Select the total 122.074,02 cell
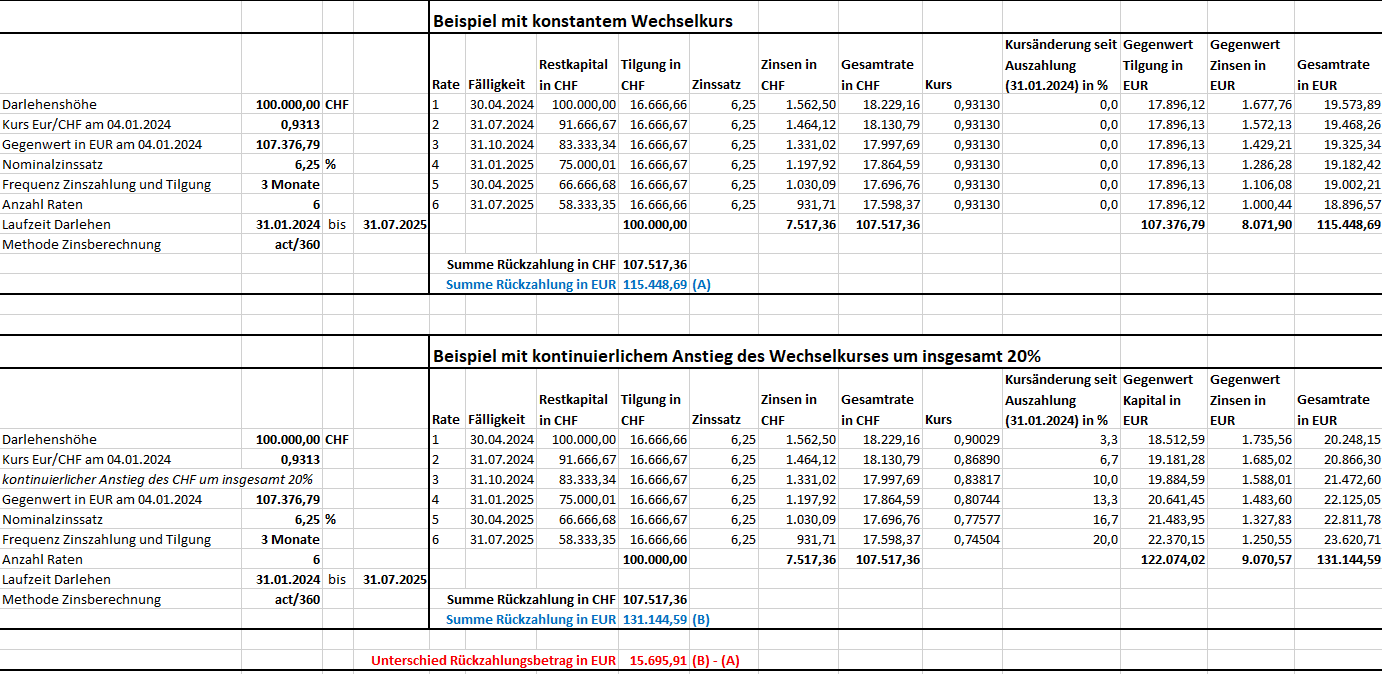Viewport: 1382px width, 674px height. [x=1173, y=559]
